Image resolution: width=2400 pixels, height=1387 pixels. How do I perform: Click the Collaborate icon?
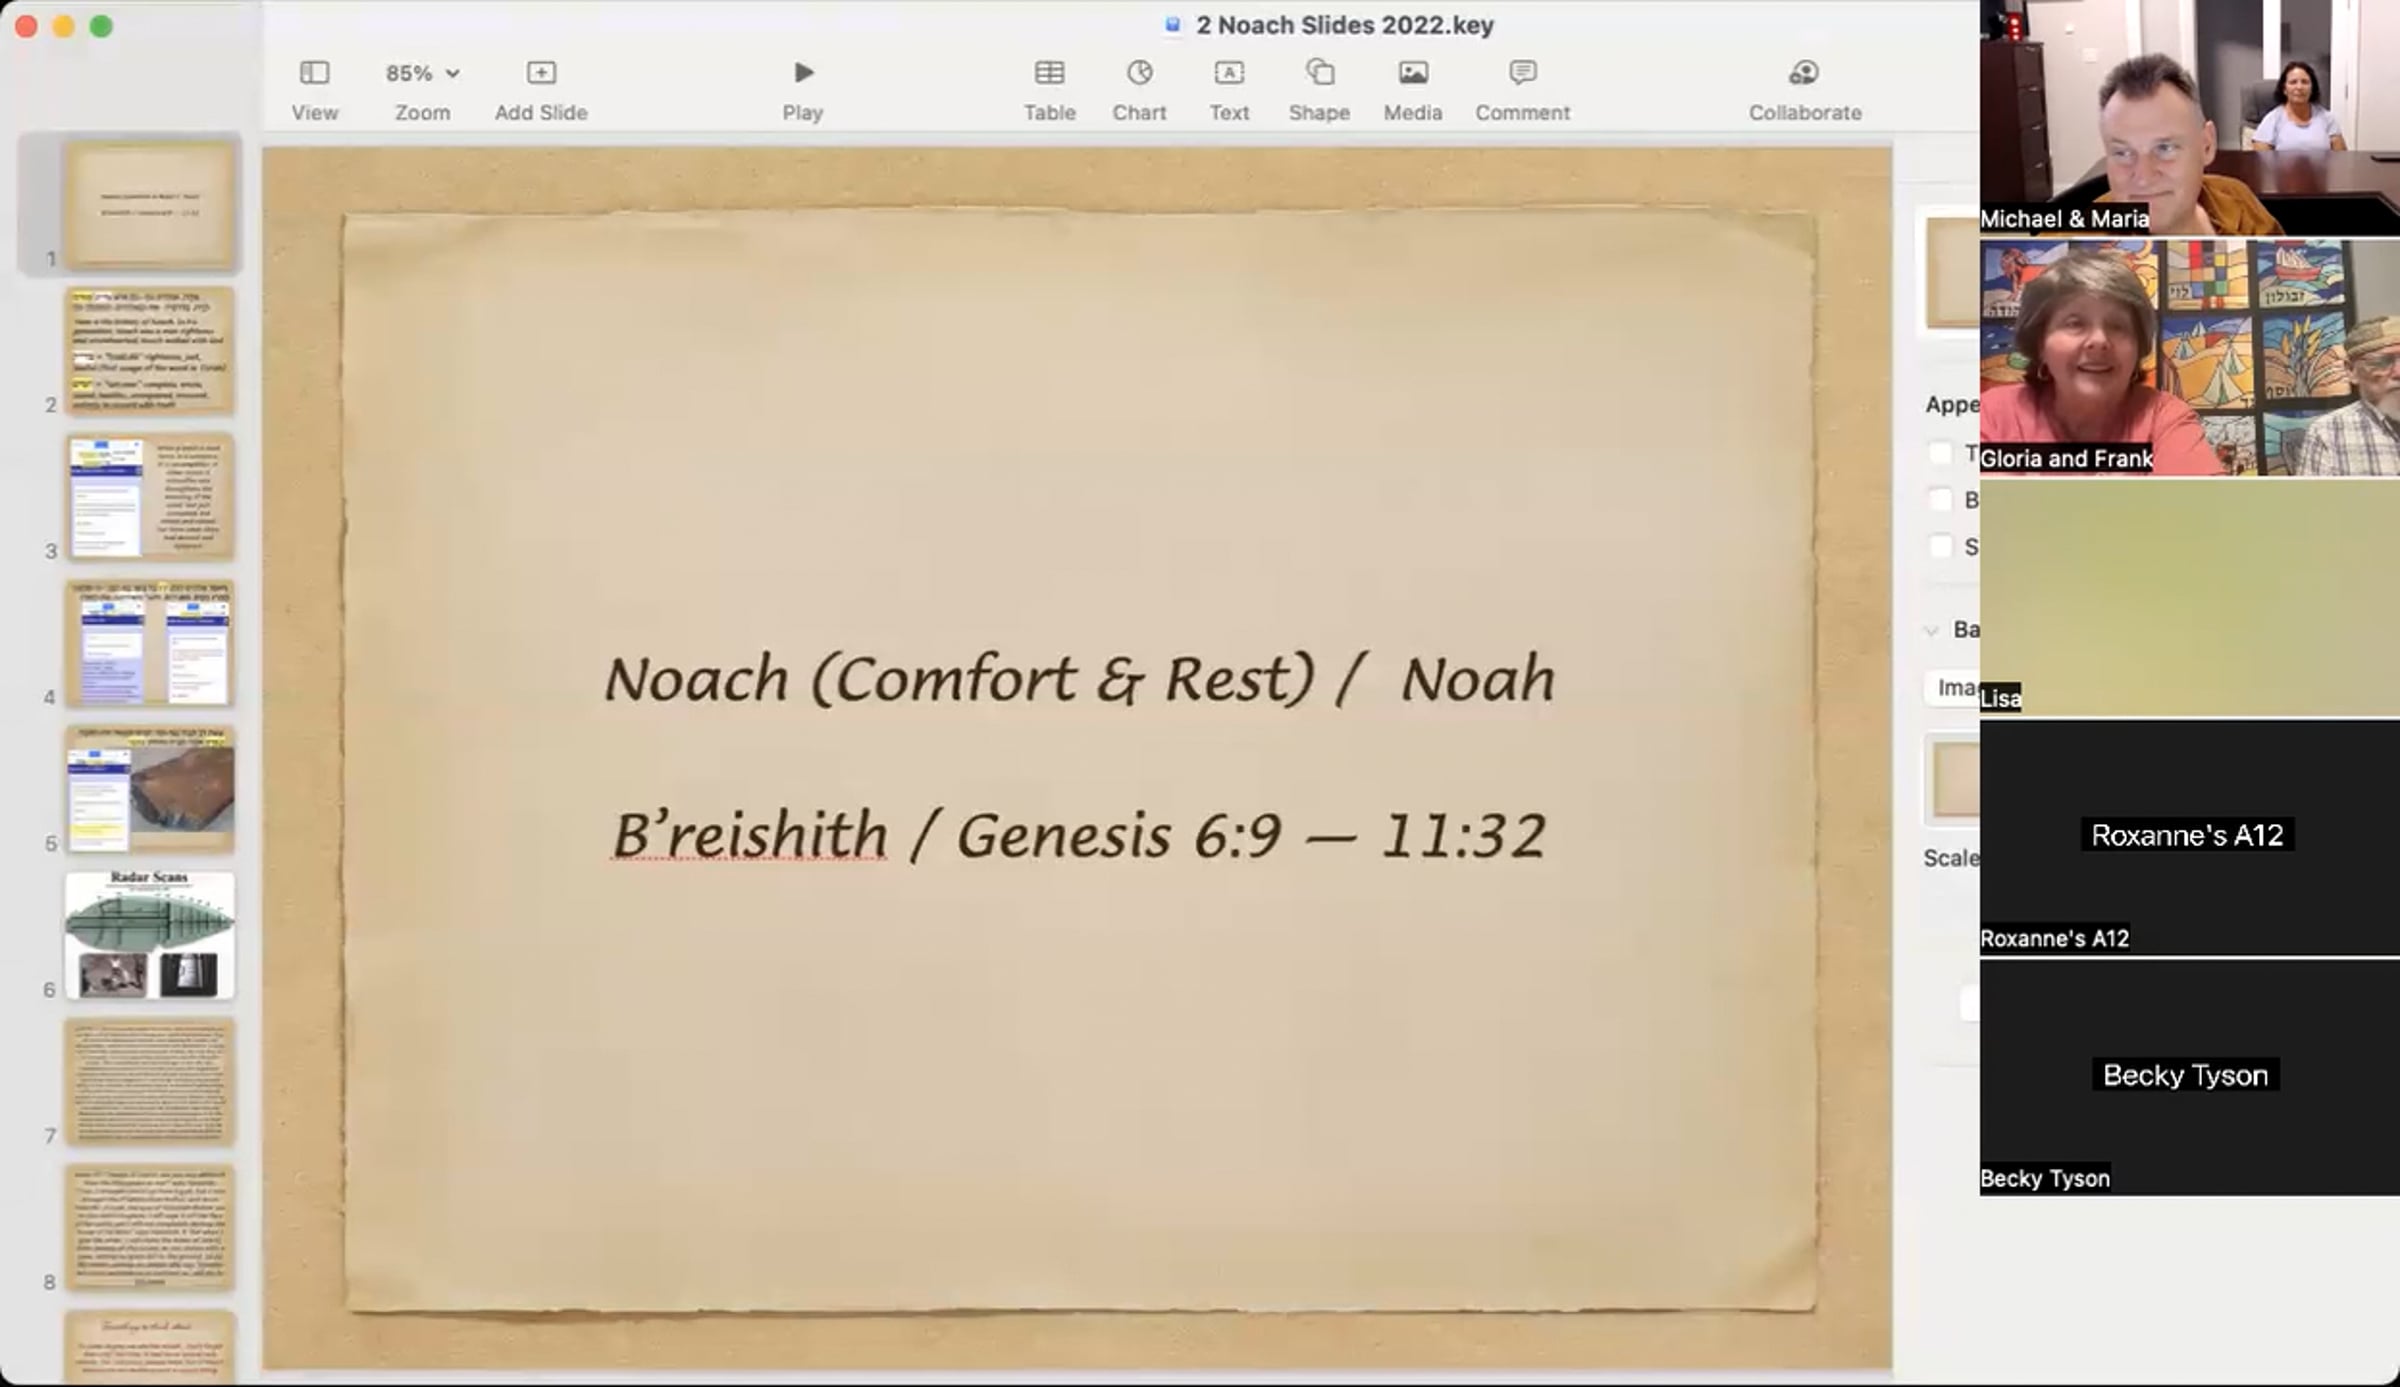[1804, 73]
